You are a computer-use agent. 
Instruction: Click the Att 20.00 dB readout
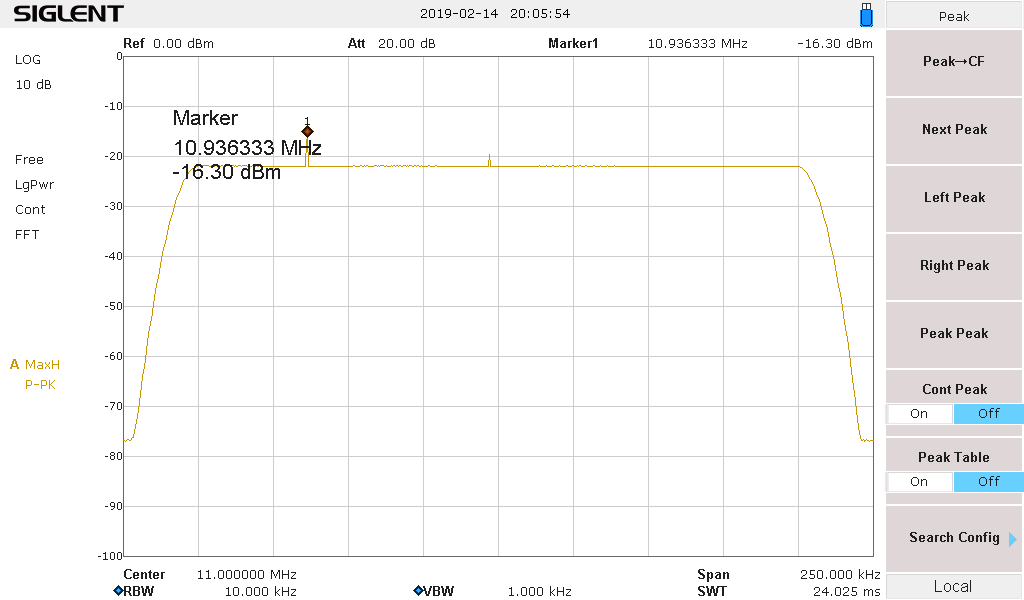pyautogui.click(x=391, y=44)
